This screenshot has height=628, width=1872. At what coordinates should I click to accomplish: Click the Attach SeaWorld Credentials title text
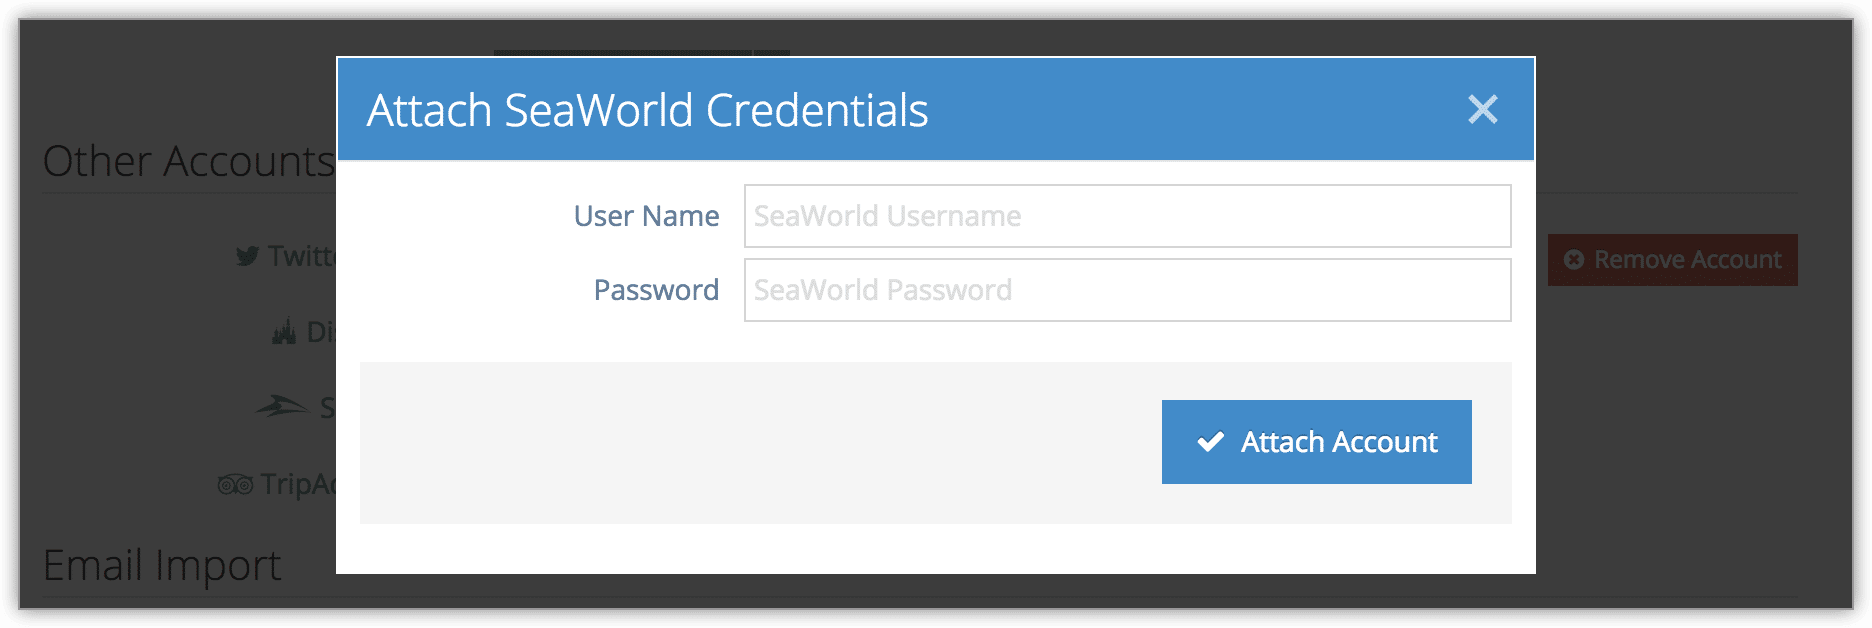coord(647,110)
